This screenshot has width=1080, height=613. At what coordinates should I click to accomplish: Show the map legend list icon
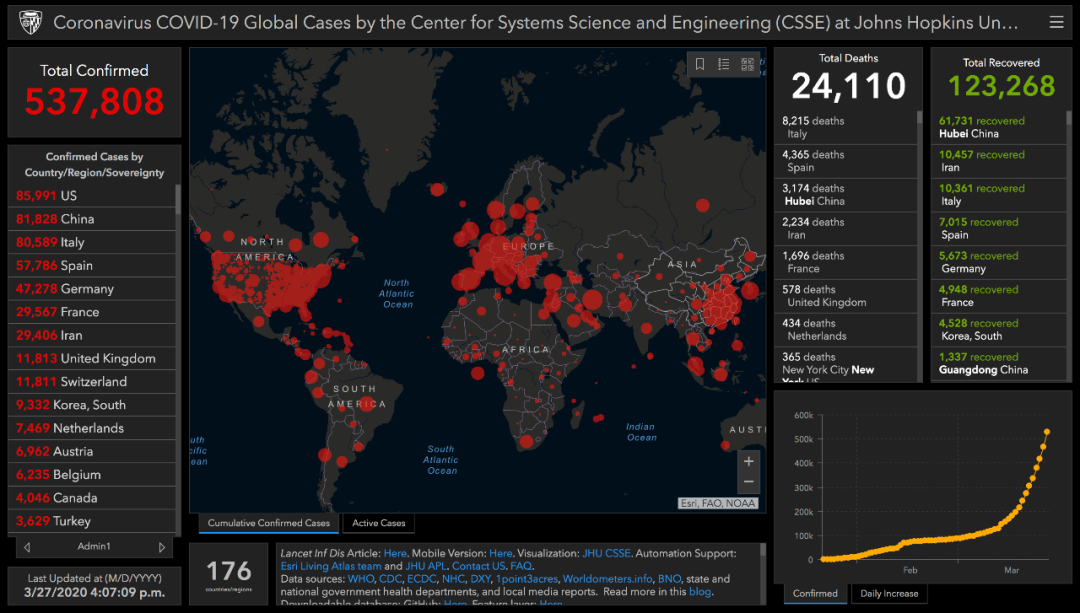pyautogui.click(x=724, y=64)
